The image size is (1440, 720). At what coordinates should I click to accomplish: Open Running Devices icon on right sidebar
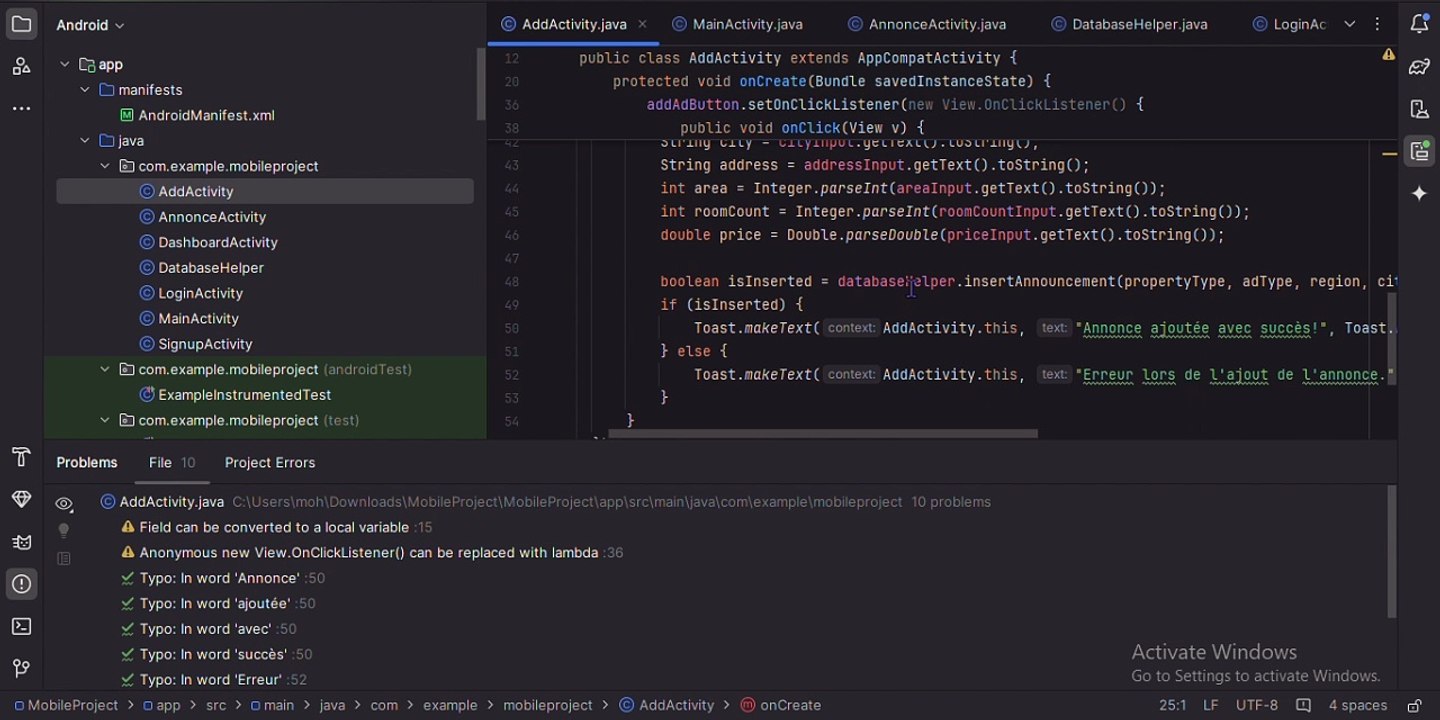1419,151
